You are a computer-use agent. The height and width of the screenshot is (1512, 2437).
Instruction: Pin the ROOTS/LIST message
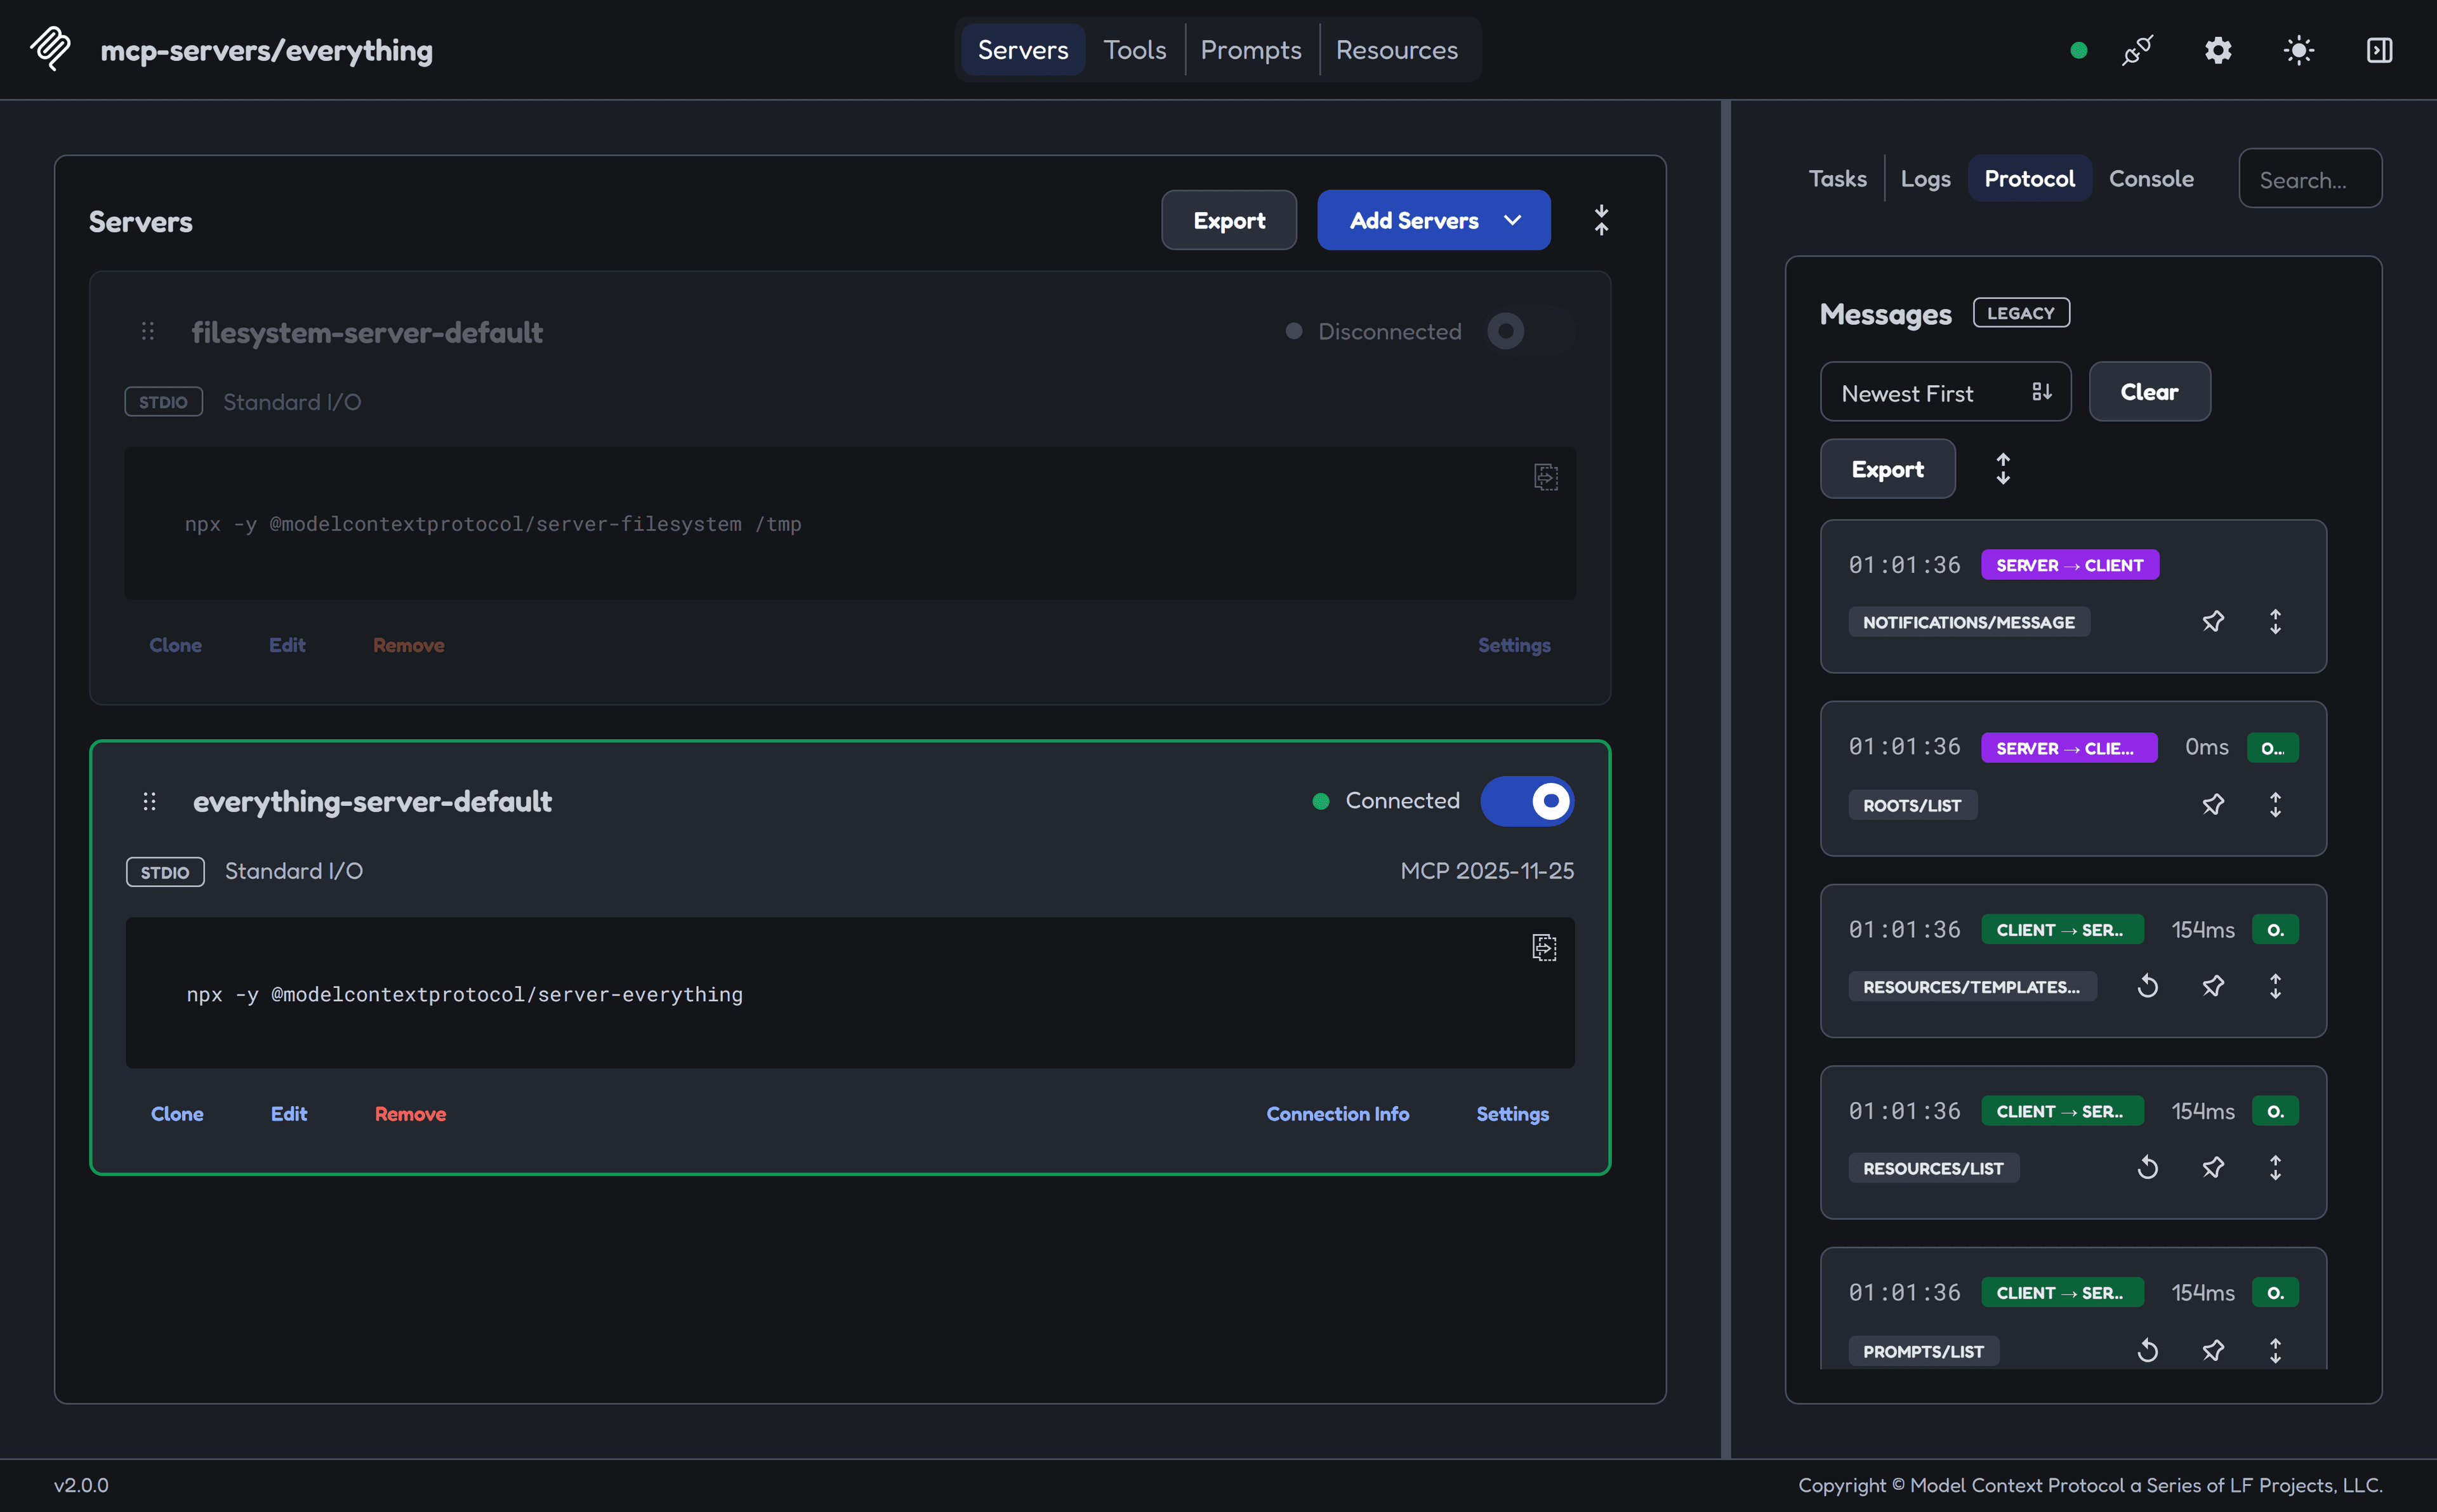[x=2213, y=805]
